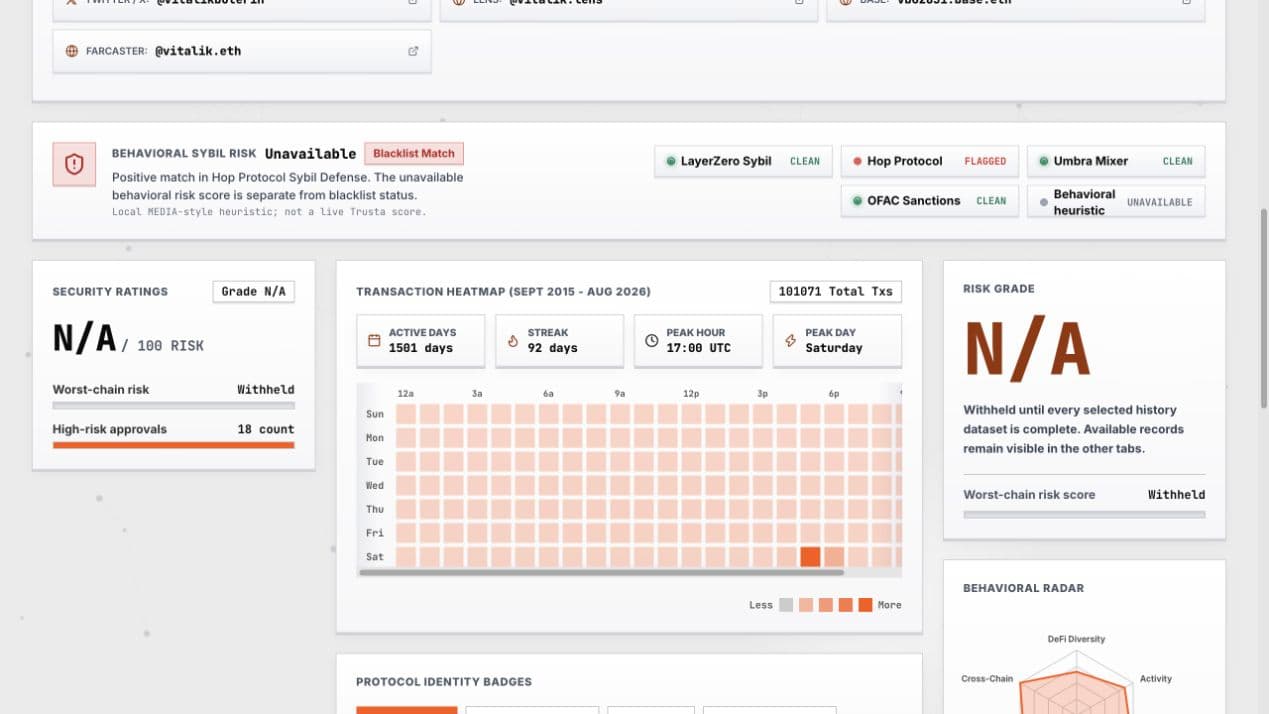Image resolution: width=1269 pixels, height=714 pixels.
Task: Click the Farcaster globe icon
Action: click(x=72, y=51)
